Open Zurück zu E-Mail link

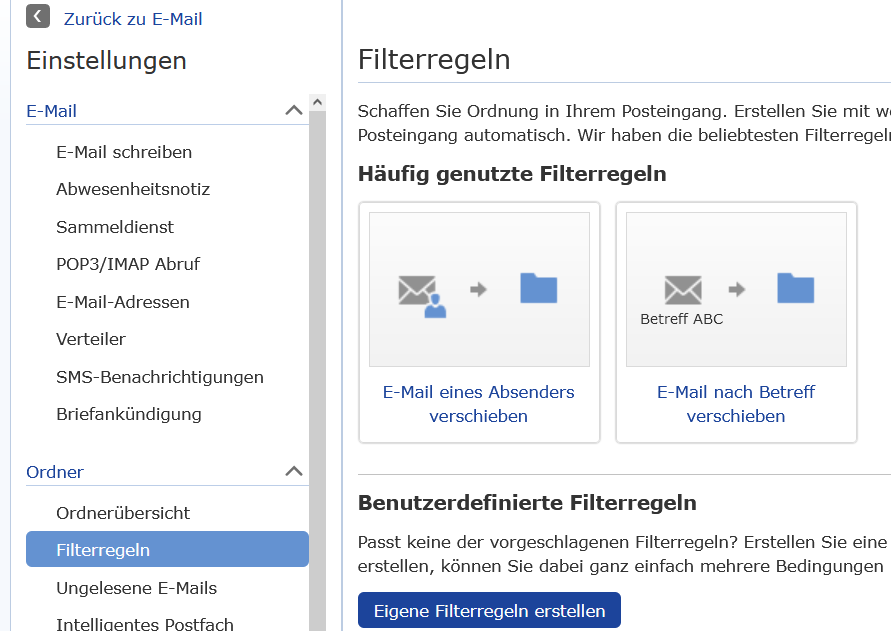pyautogui.click(x=133, y=19)
